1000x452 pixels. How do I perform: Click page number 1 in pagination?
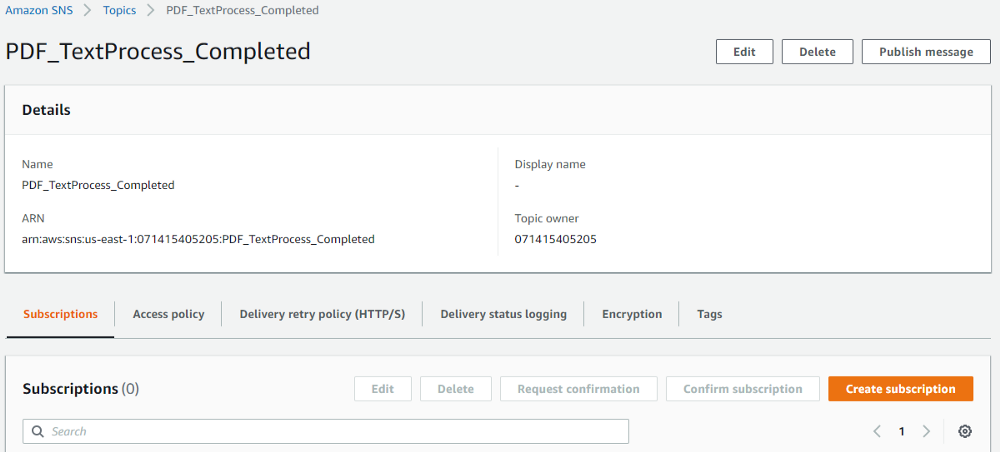(901, 431)
